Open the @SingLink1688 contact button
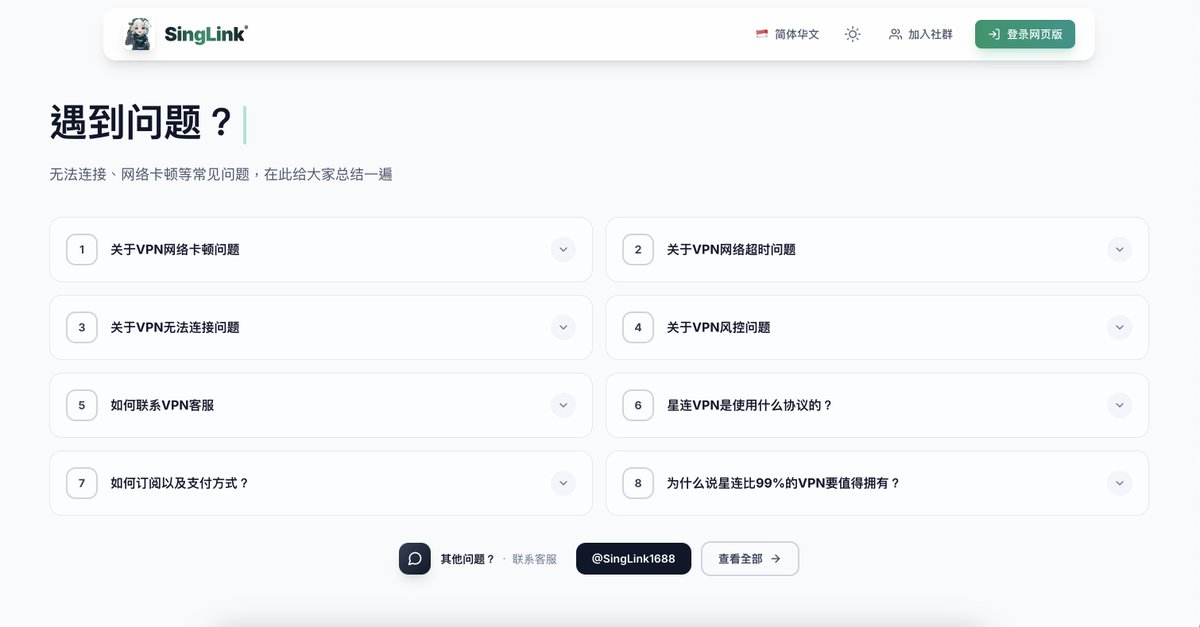1200x627 pixels. pyautogui.click(x=633, y=558)
